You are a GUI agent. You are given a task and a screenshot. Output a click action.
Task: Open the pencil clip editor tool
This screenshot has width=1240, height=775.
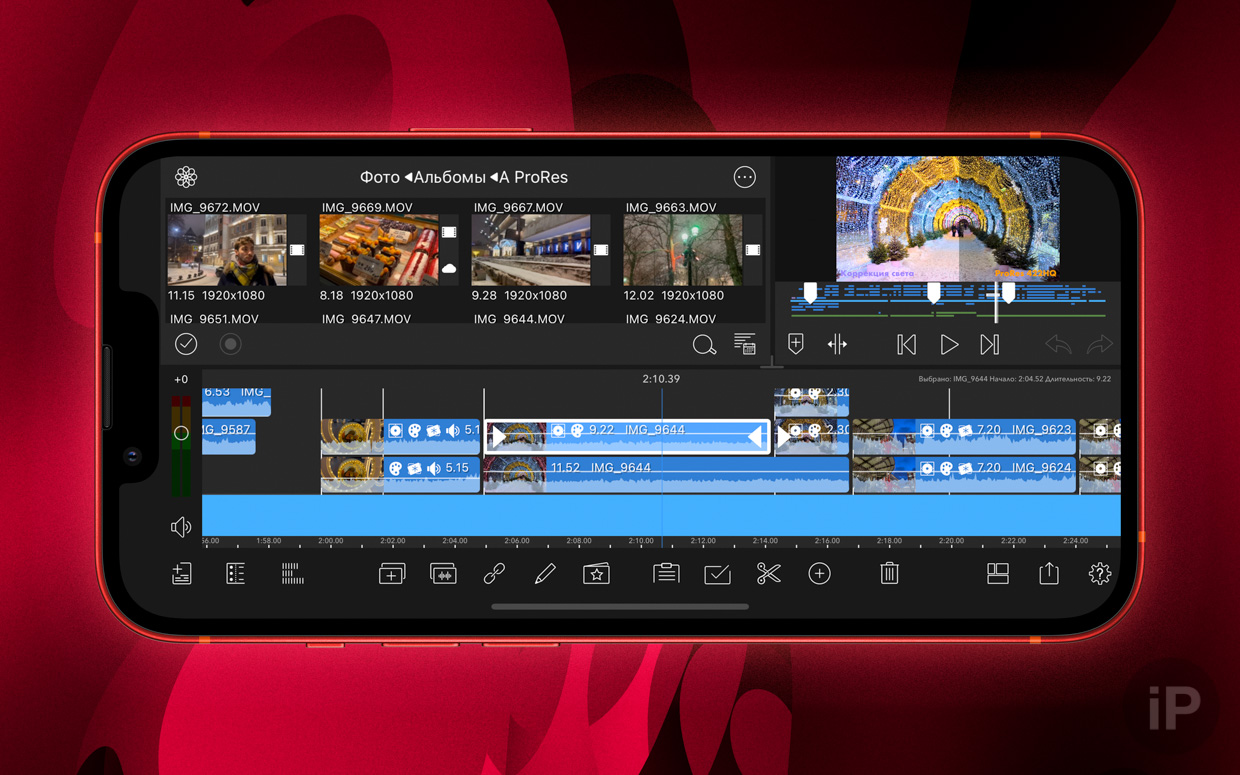pyautogui.click(x=545, y=573)
